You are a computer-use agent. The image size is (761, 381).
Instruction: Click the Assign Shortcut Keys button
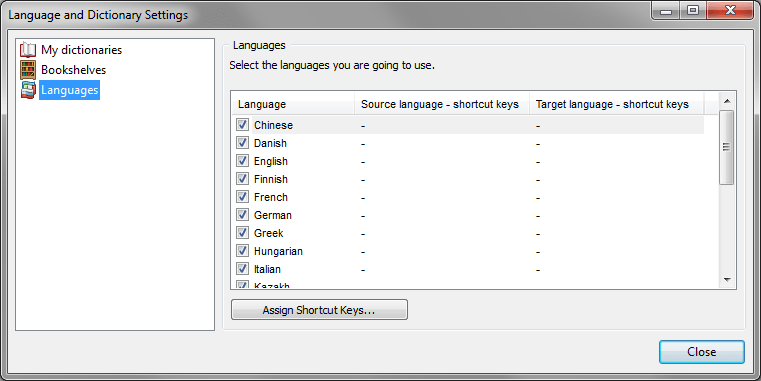319,310
